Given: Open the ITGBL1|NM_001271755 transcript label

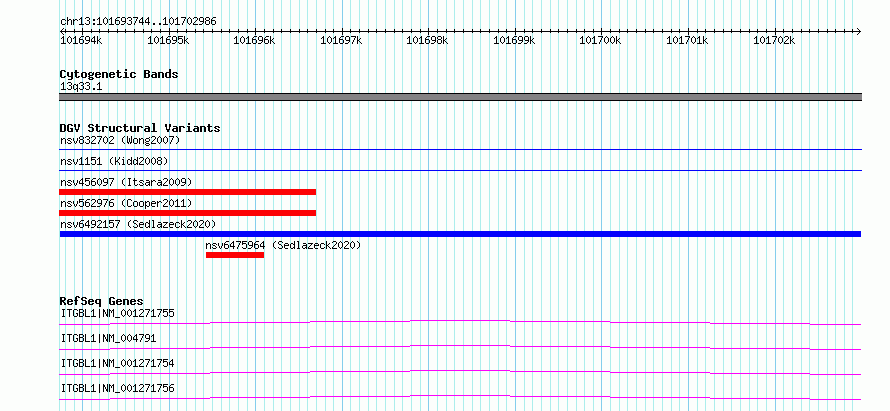Looking at the screenshot, I should click(x=117, y=313).
